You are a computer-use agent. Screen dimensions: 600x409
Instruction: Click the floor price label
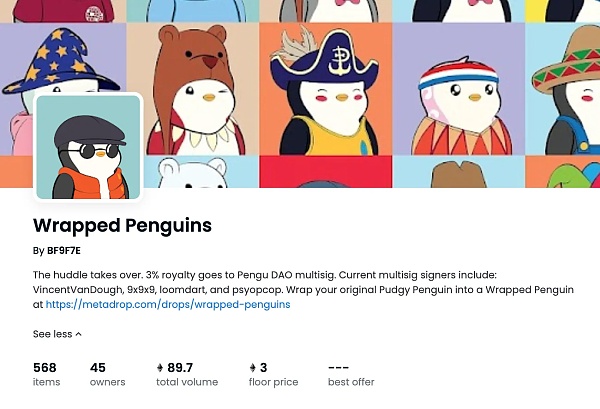[x=273, y=382]
